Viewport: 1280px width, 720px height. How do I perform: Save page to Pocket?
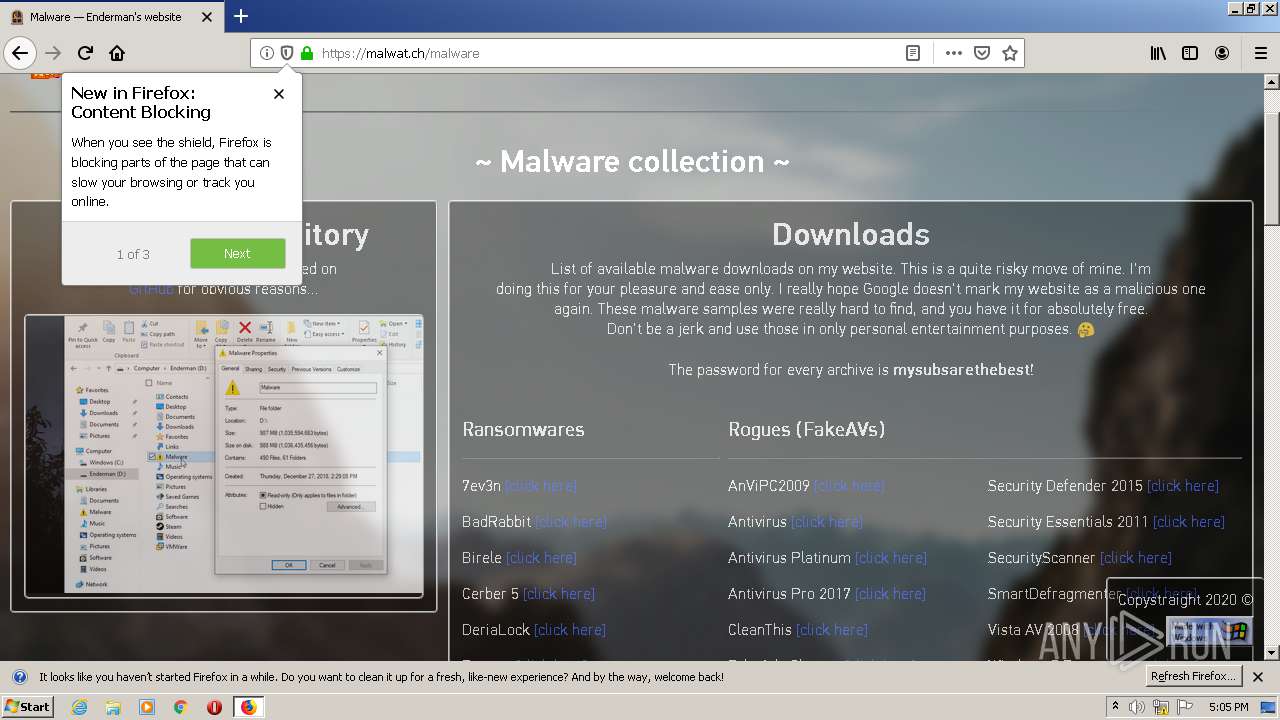[x=982, y=53]
